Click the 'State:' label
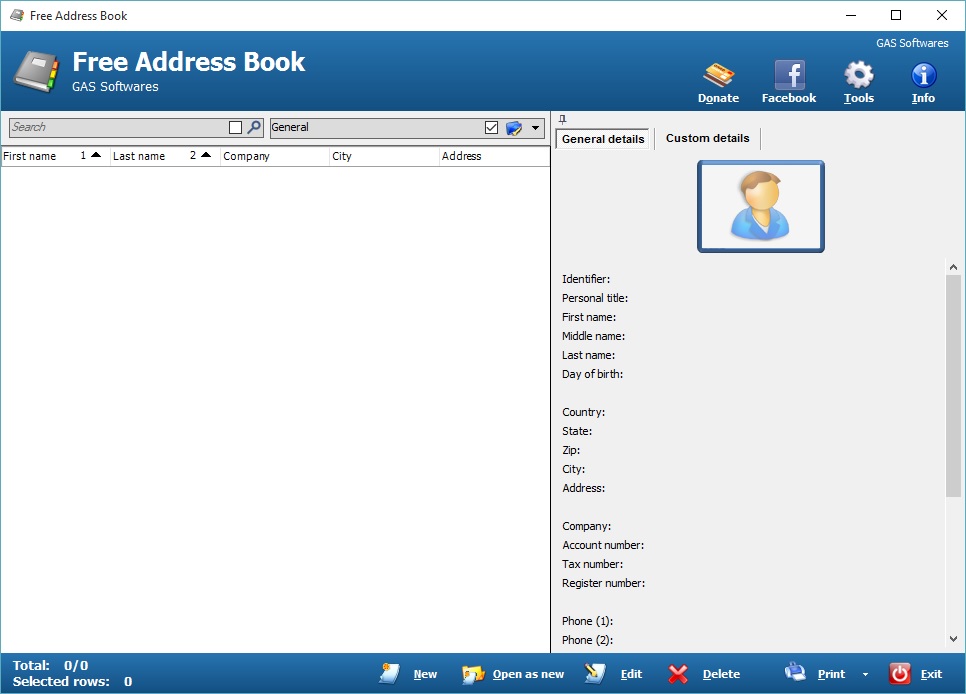Screen dimensions: 966x694 (577, 431)
